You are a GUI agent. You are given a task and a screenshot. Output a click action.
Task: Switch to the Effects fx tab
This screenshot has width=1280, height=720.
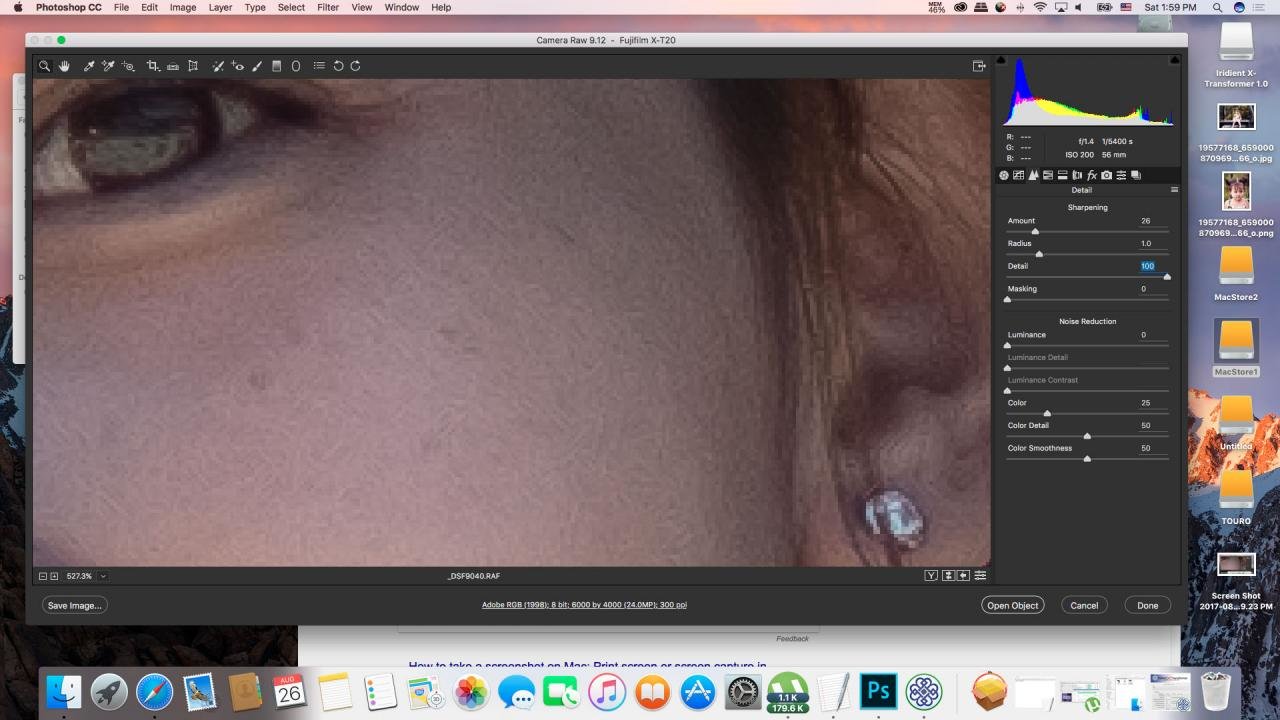point(1091,175)
